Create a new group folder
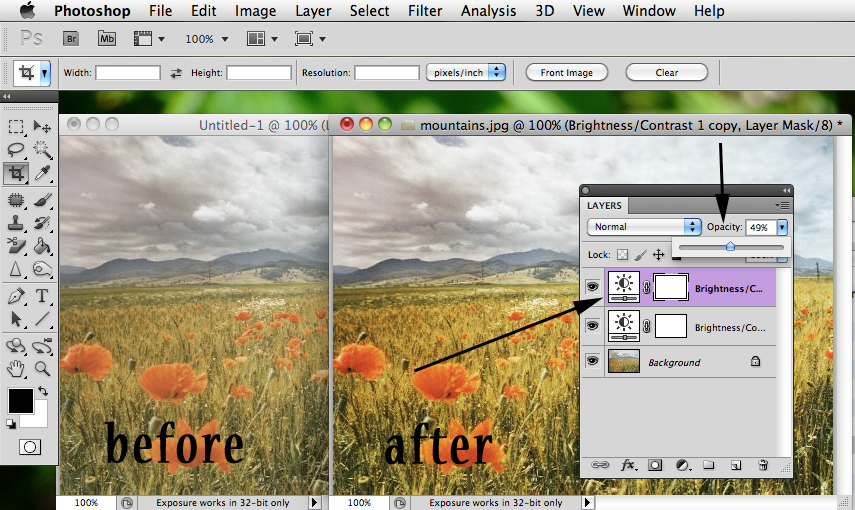Image resolution: width=855 pixels, height=510 pixels. [x=708, y=465]
